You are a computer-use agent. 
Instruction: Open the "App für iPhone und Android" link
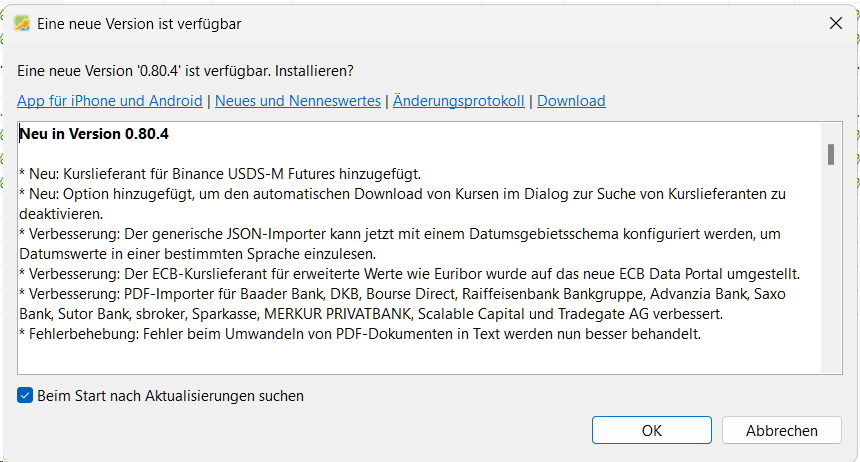pyautogui.click(x=109, y=101)
